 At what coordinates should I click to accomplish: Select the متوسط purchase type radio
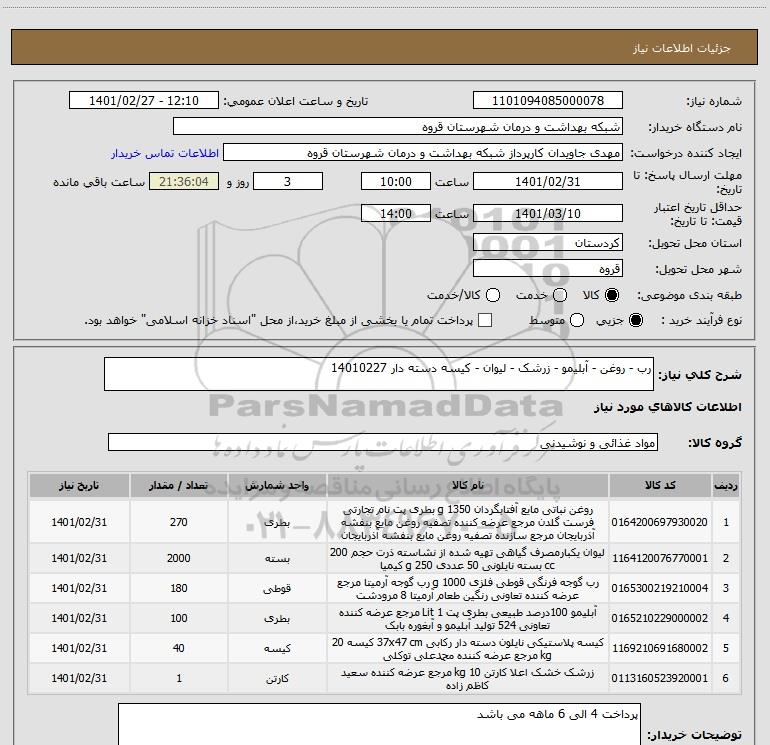tap(577, 320)
